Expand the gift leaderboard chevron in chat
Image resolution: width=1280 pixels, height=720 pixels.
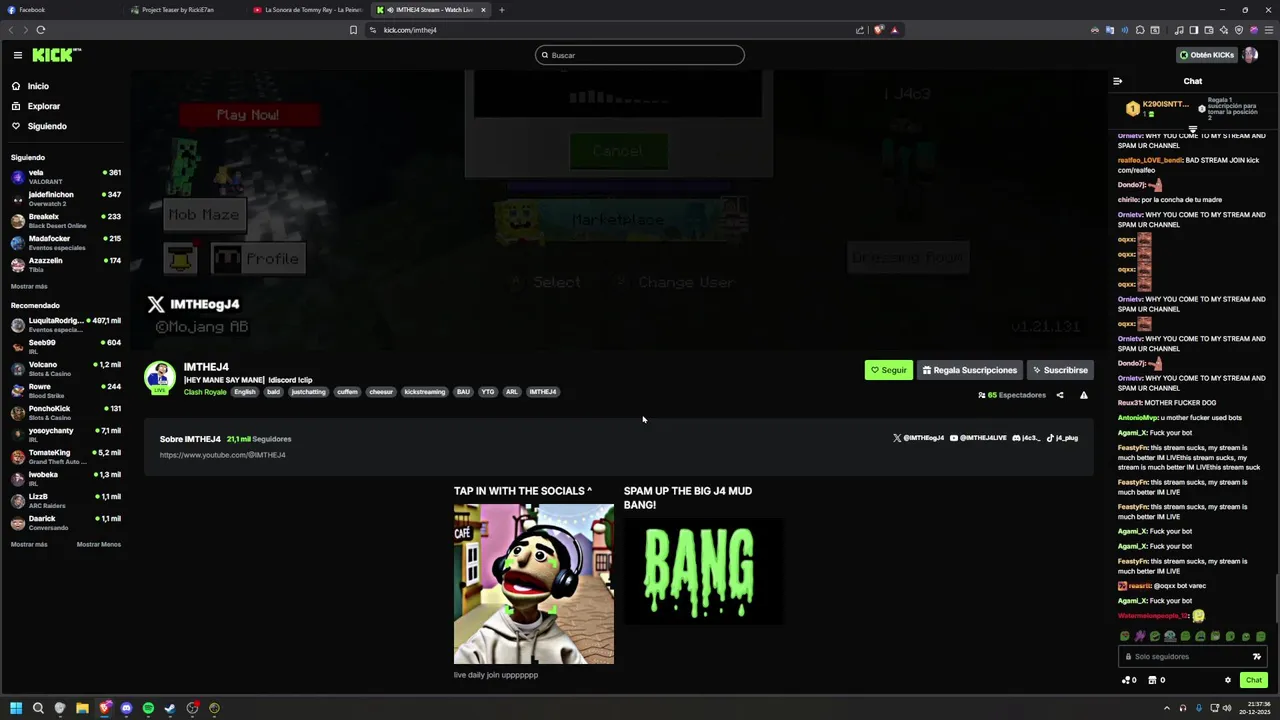(x=1192, y=129)
